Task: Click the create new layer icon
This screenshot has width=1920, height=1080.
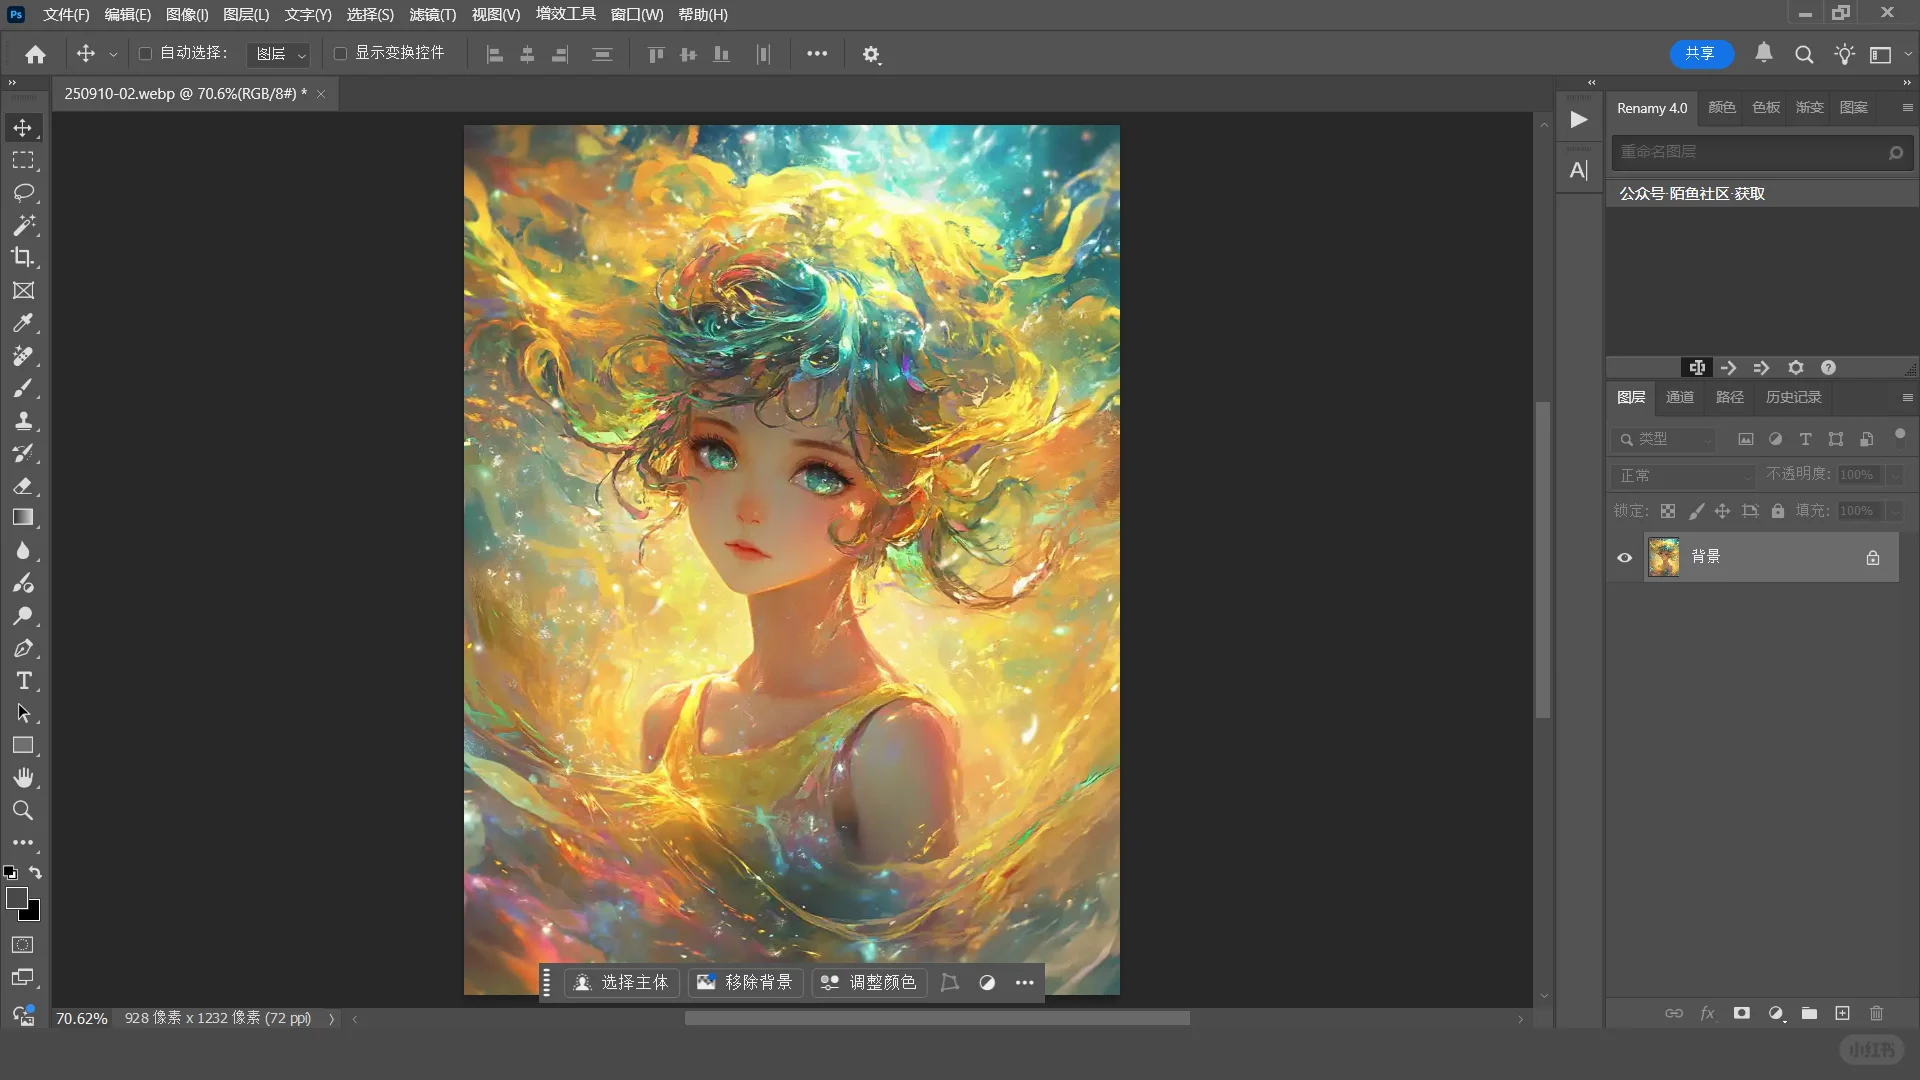Action: [x=1842, y=1013]
